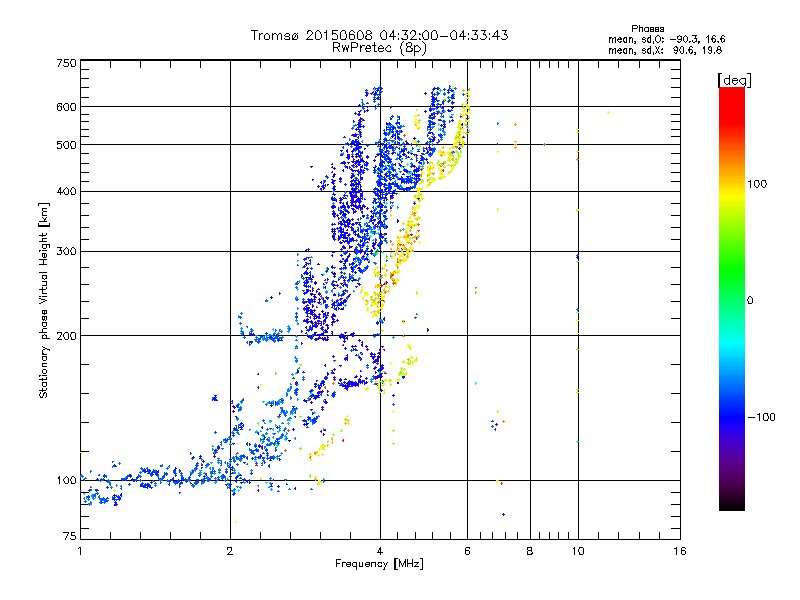Click the y-axis tick label "400"
Viewport: 800px width, 600px height.
tap(66, 191)
